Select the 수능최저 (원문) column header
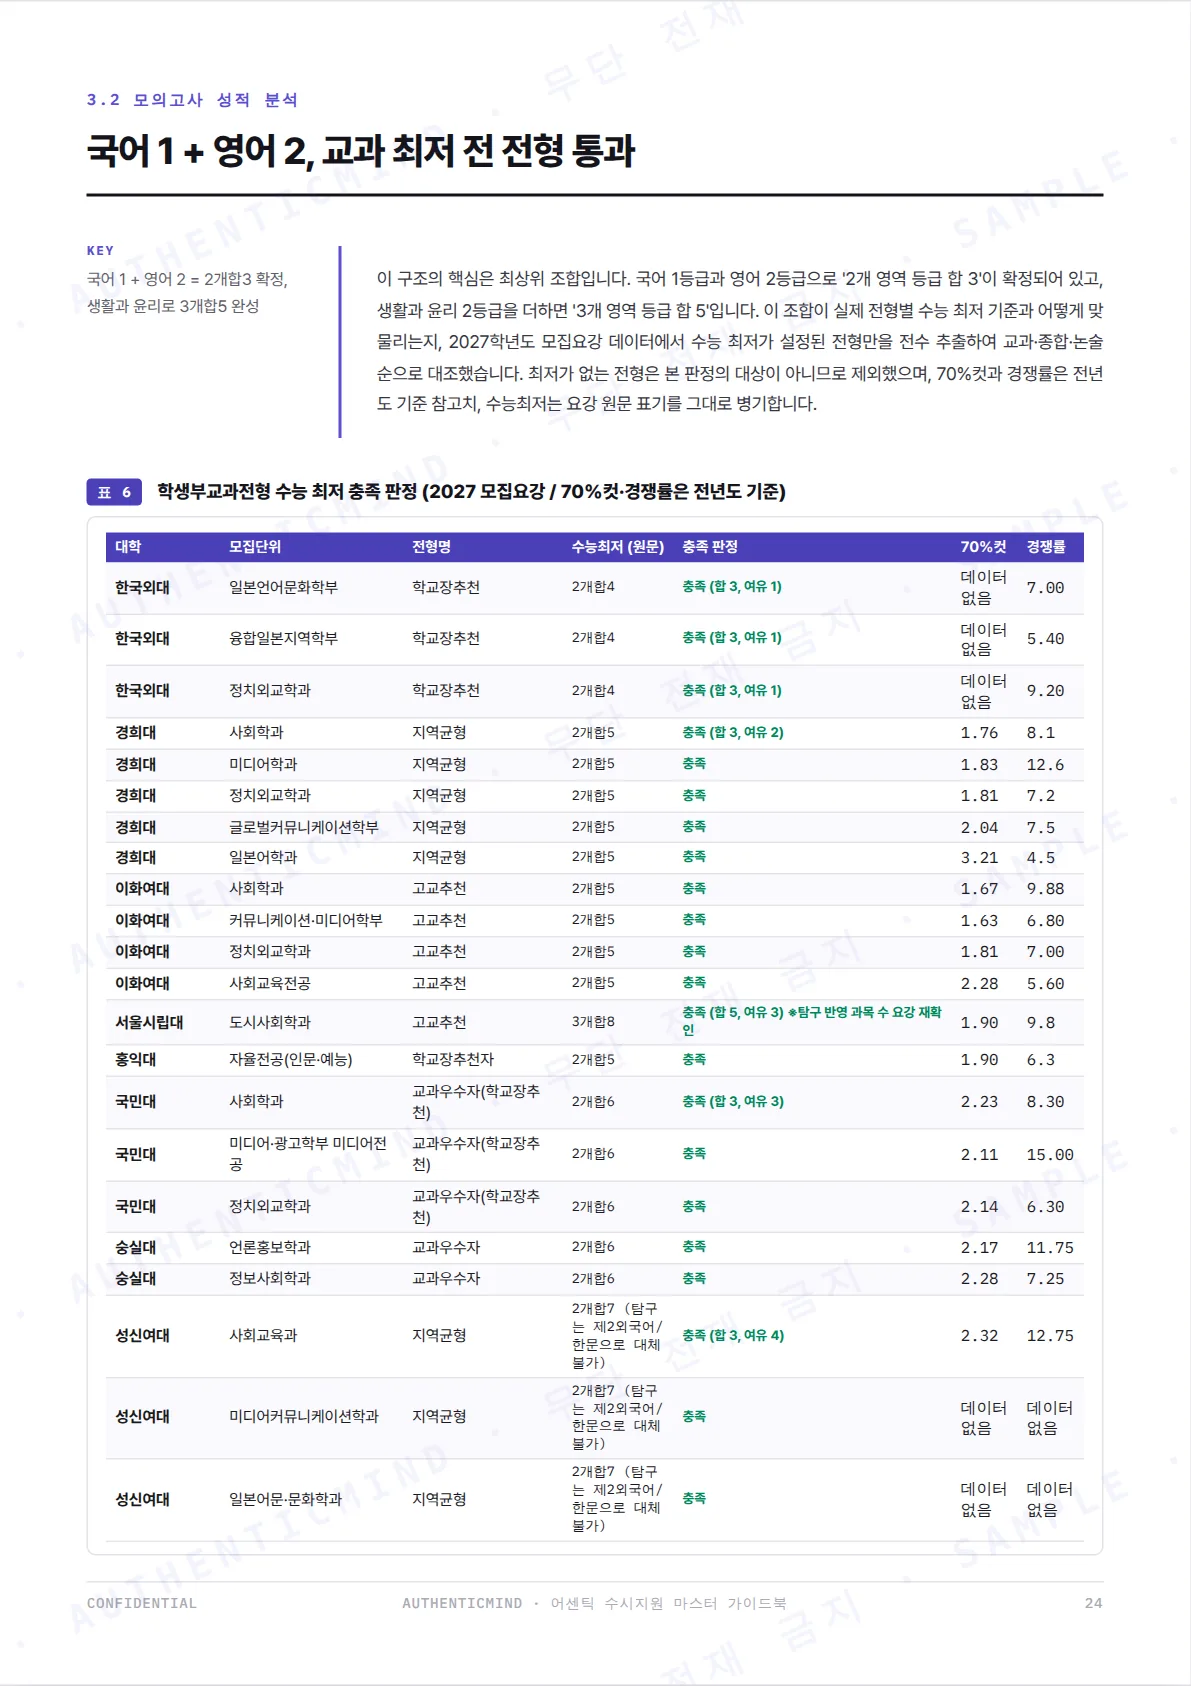Image resolution: width=1191 pixels, height=1686 pixels. (618, 547)
